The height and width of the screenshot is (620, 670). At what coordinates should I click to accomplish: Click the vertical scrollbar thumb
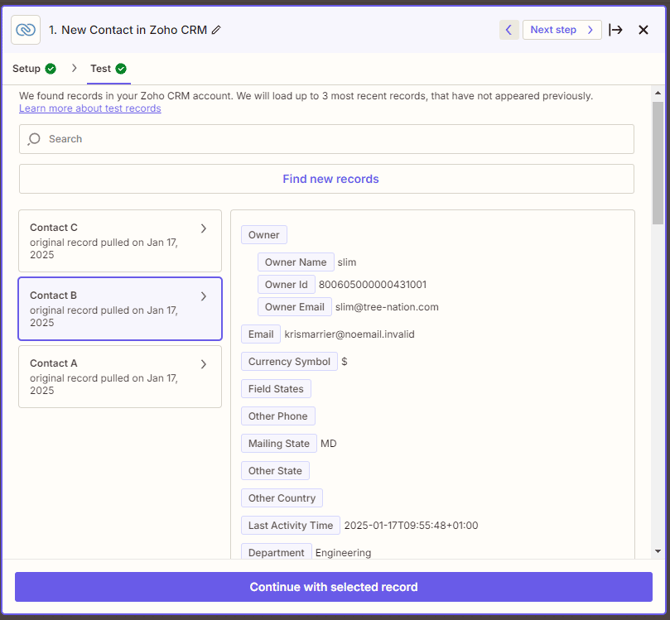[x=658, y=163]
